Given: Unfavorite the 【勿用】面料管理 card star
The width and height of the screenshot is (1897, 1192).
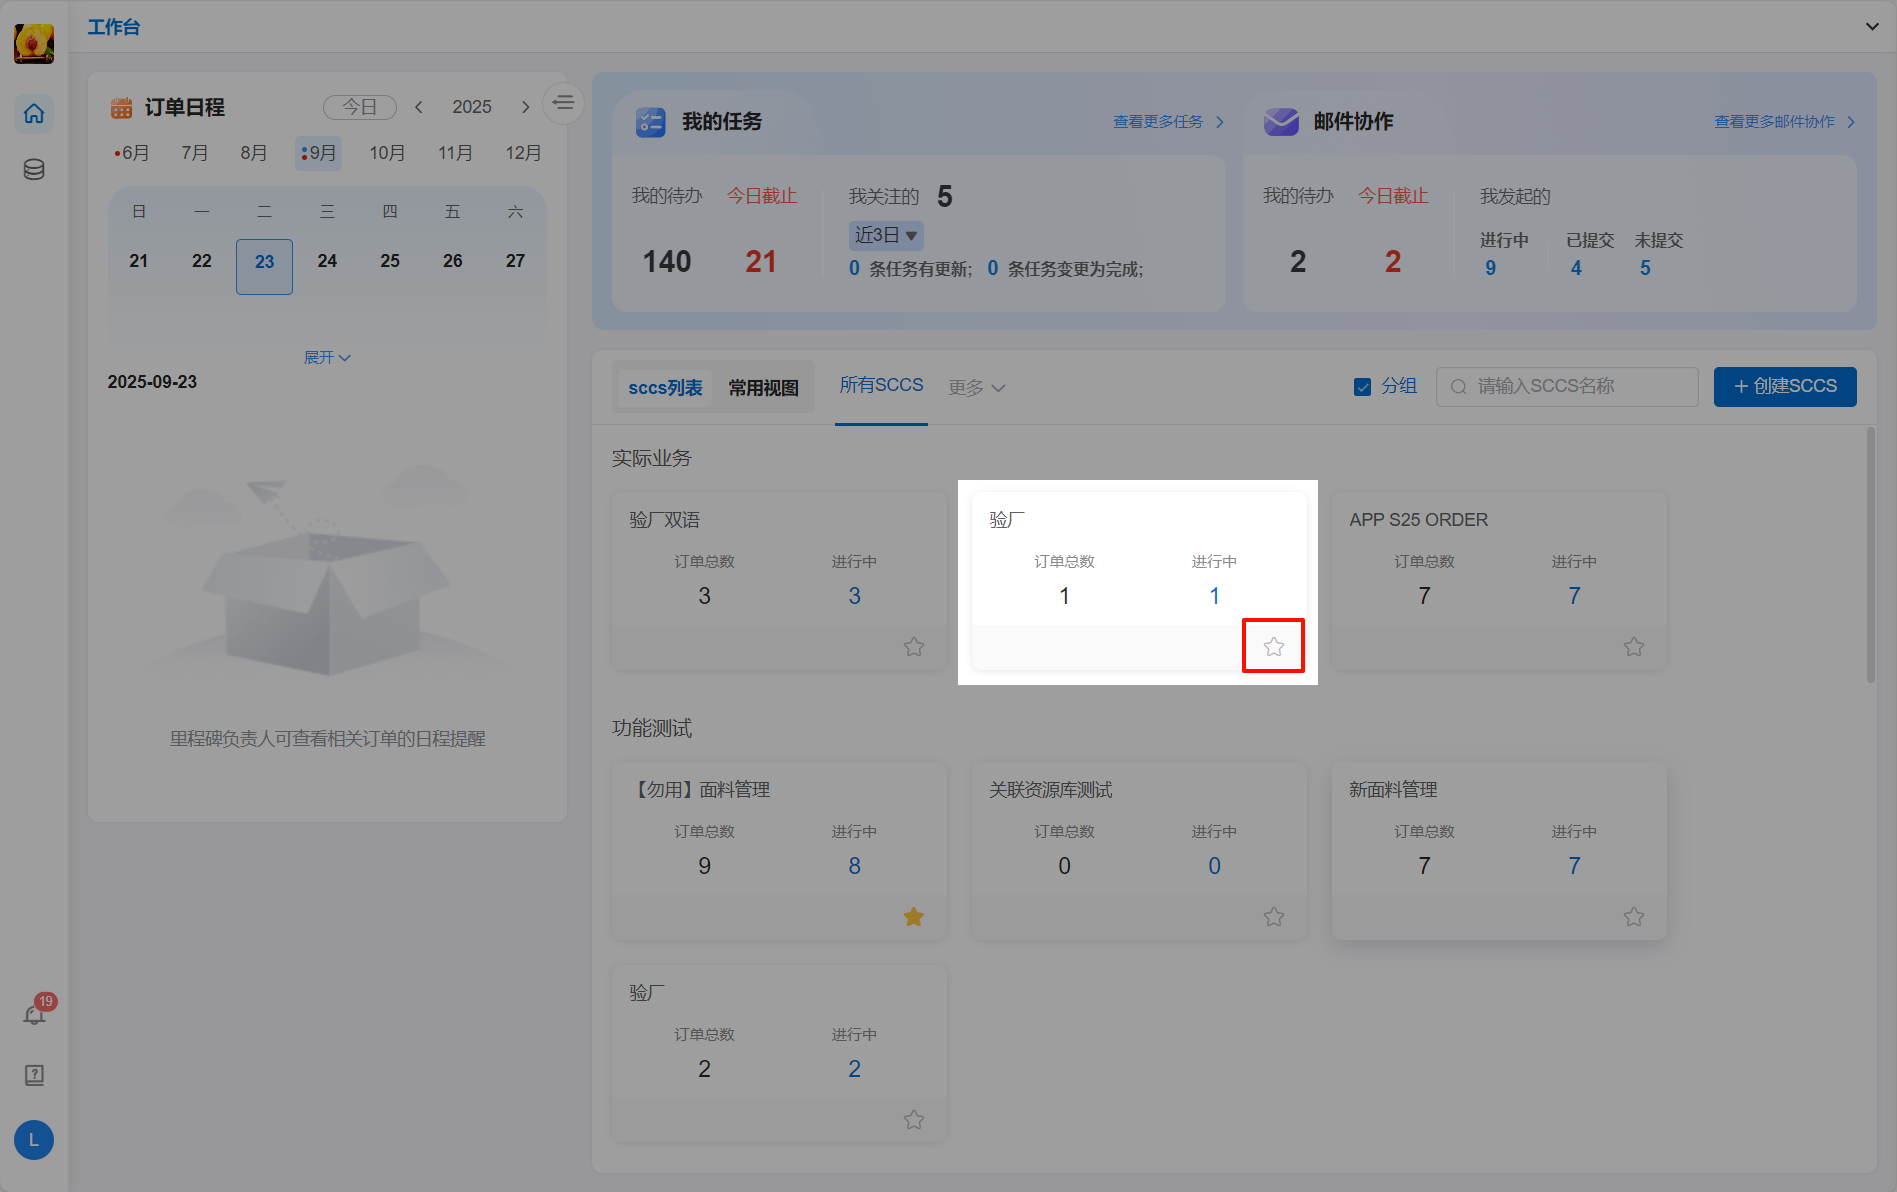Looking at the screenshot, I should 913,917.
